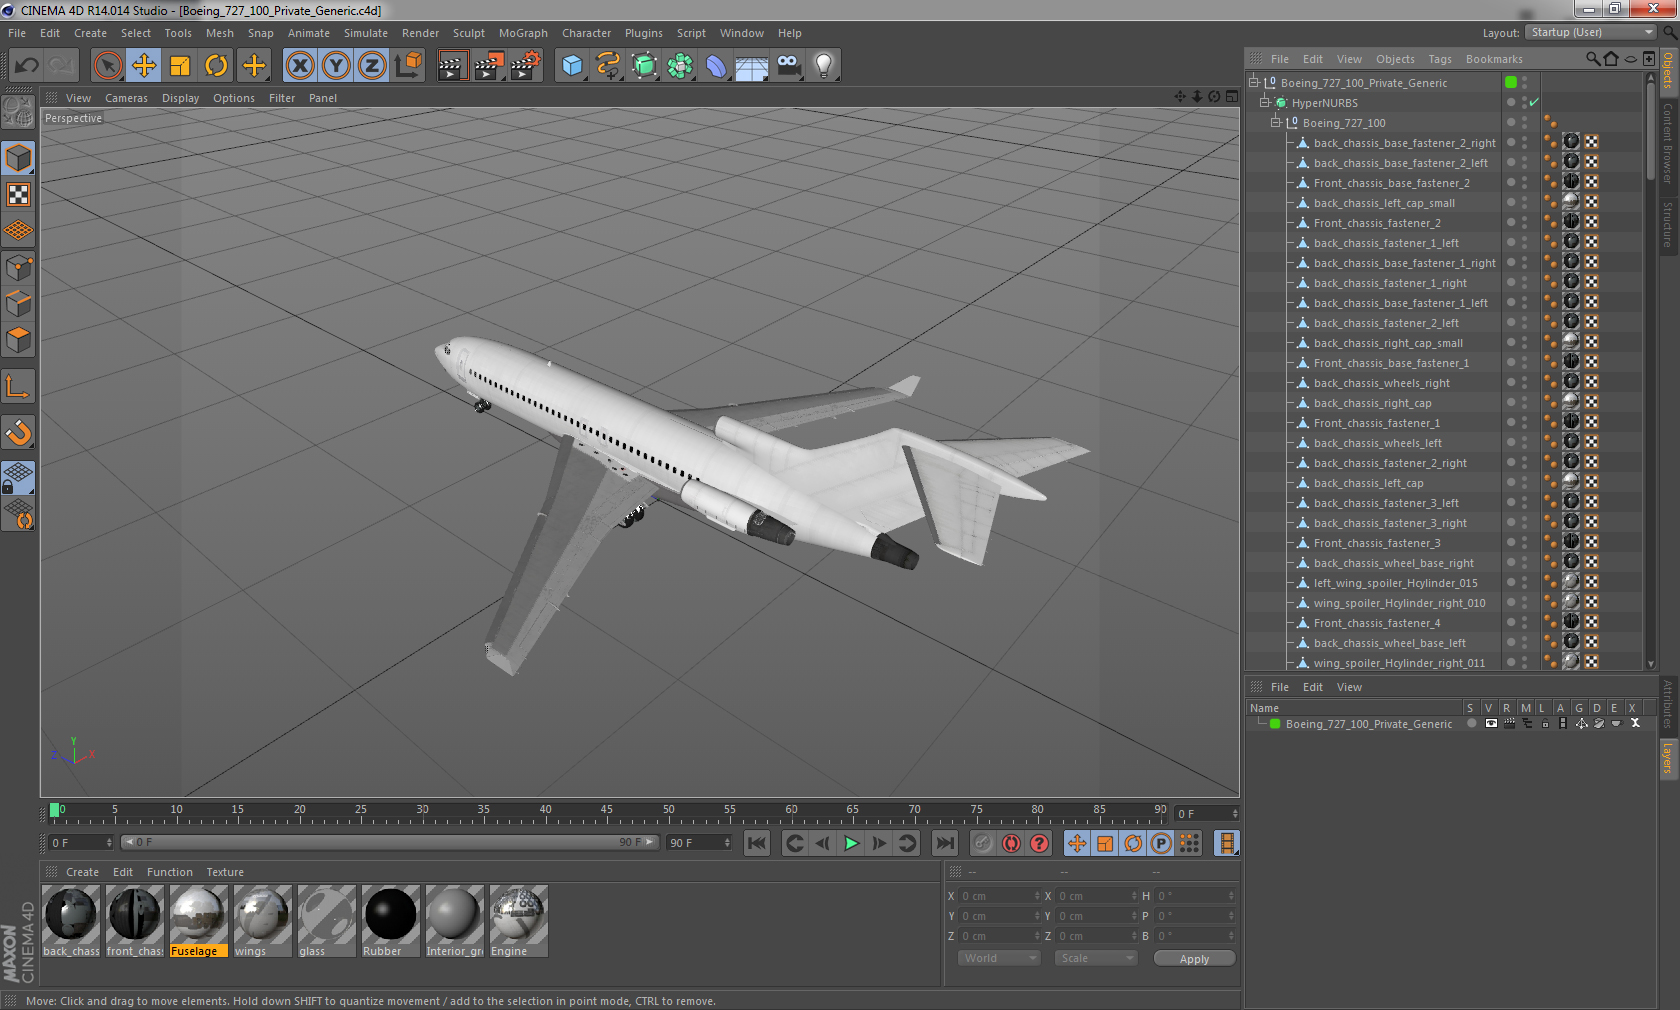
Task: Add a floor environment object
Action: click(752, 66)
